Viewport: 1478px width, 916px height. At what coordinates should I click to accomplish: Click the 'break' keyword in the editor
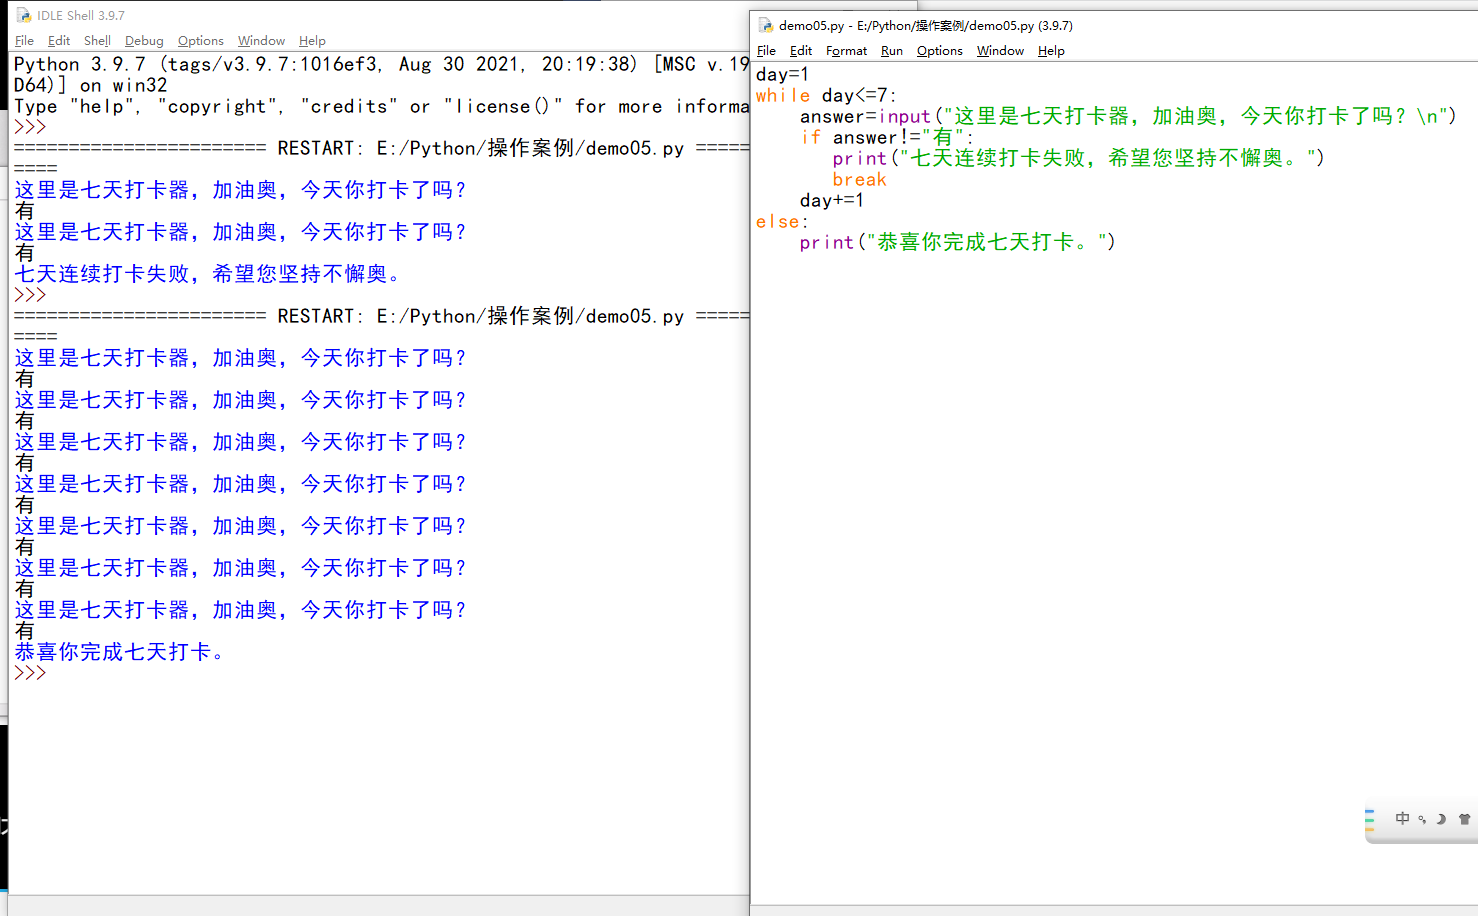(x=859, y=180)
